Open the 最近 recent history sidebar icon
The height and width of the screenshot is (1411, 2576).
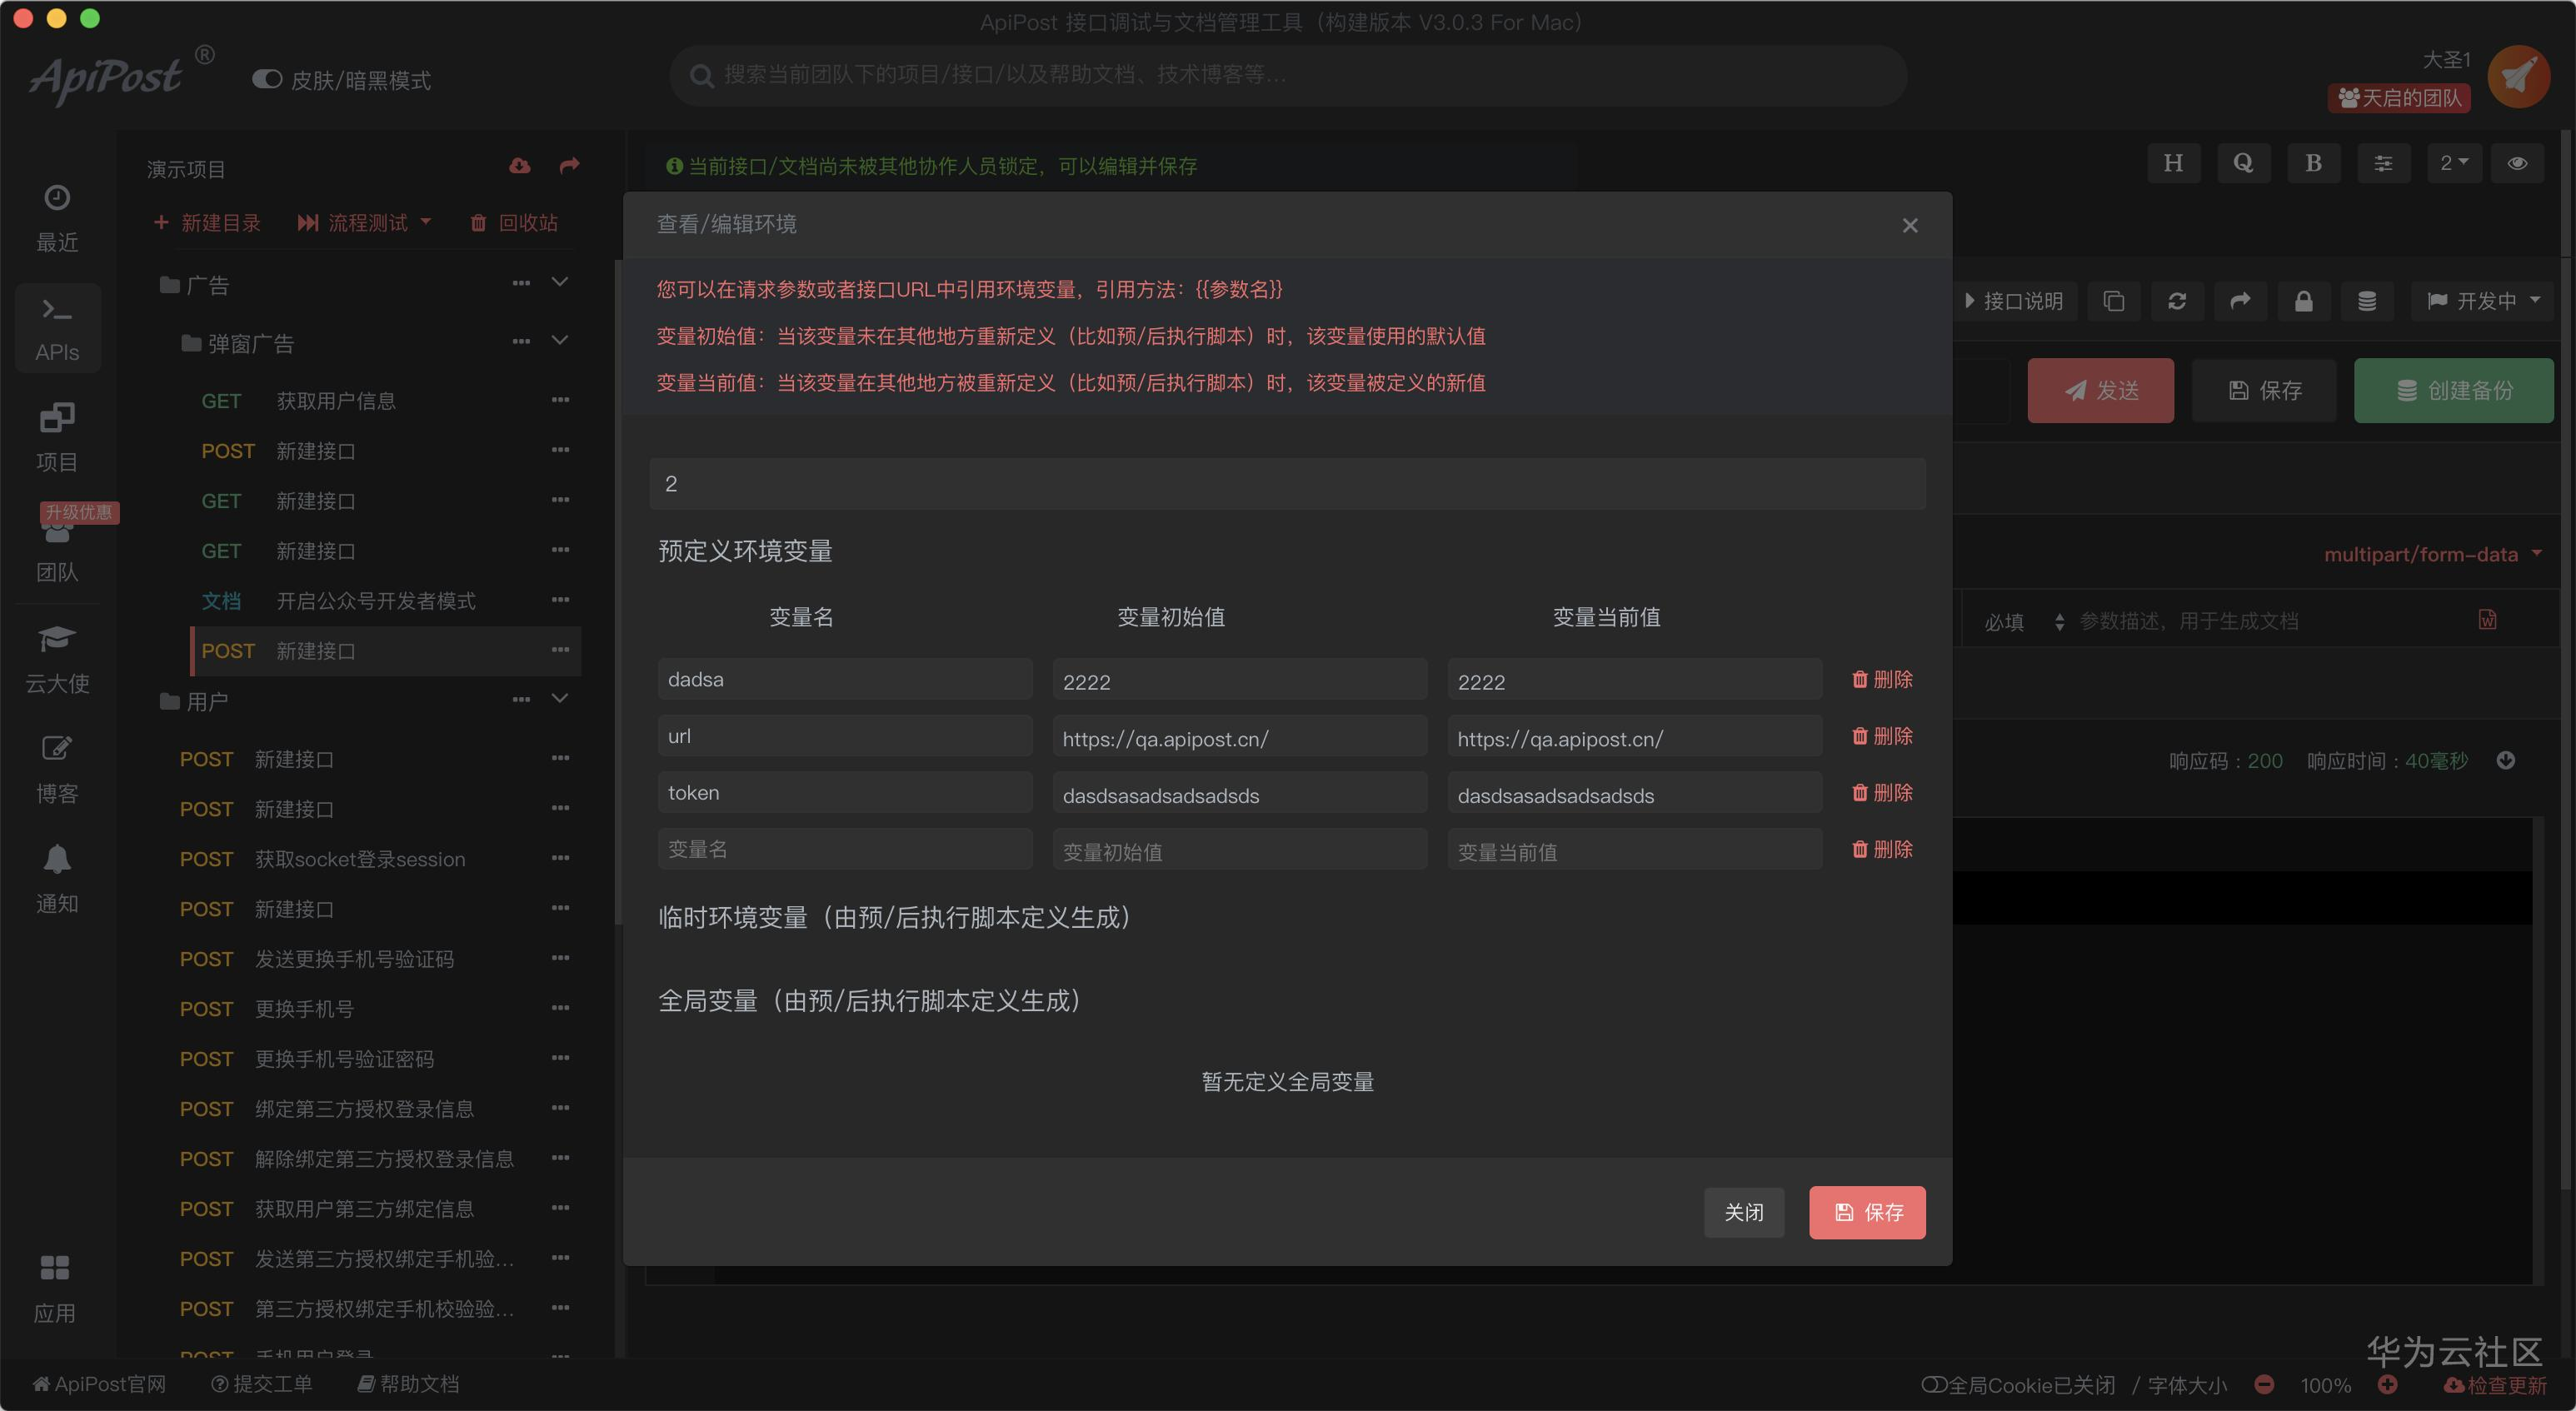[57, 199]
